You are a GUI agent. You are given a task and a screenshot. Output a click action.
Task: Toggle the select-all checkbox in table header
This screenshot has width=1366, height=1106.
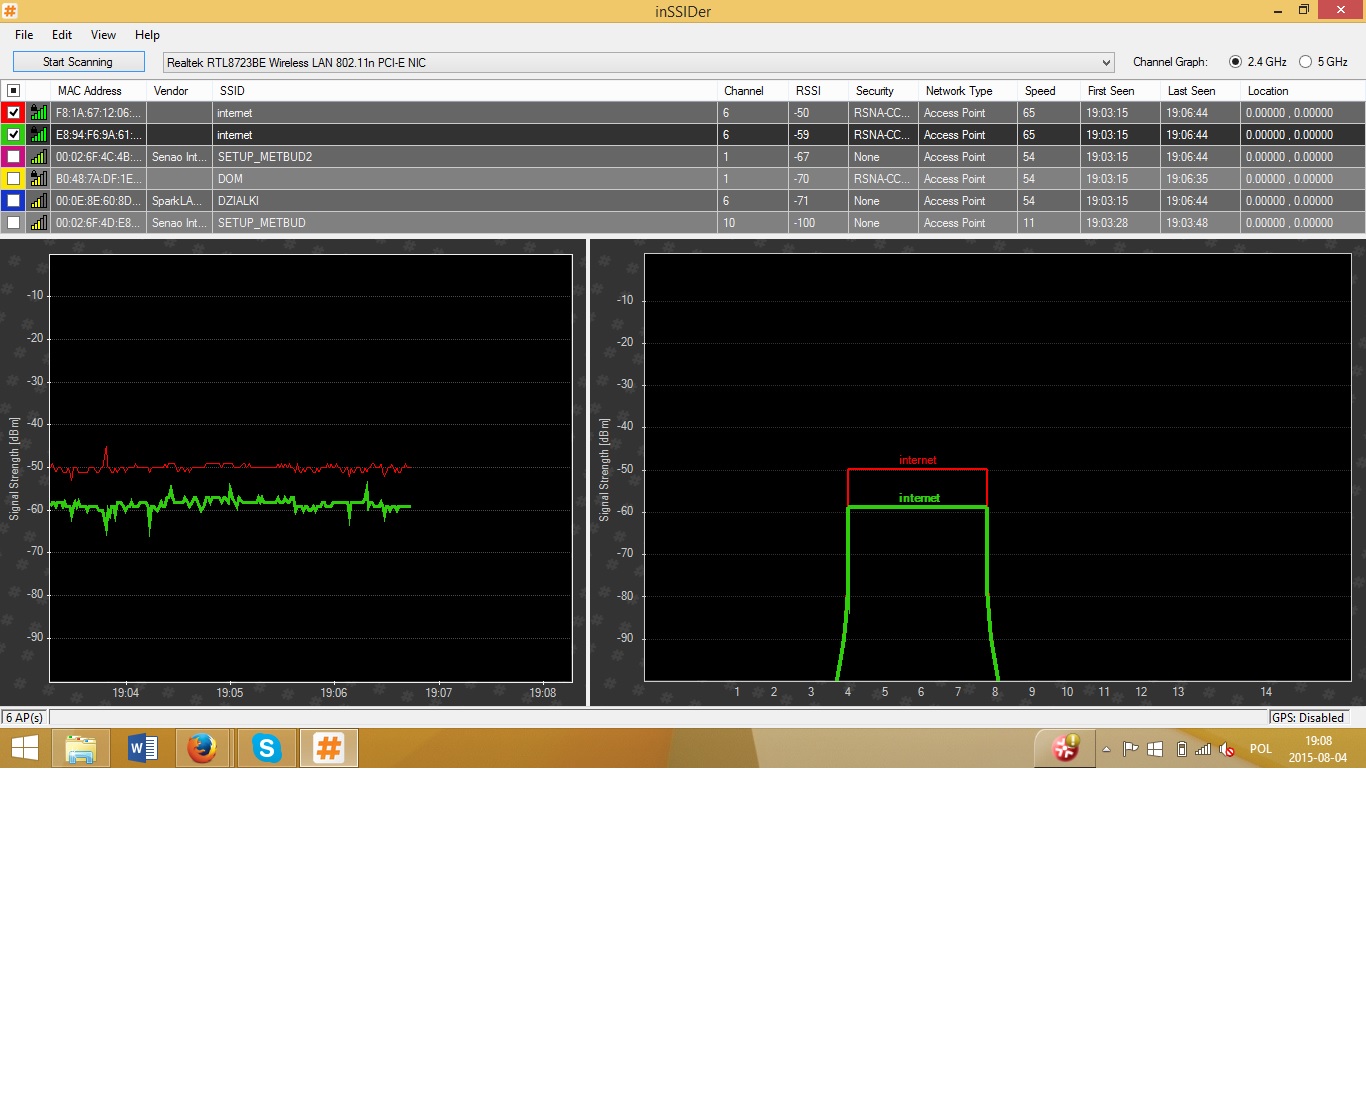[14, 91]
